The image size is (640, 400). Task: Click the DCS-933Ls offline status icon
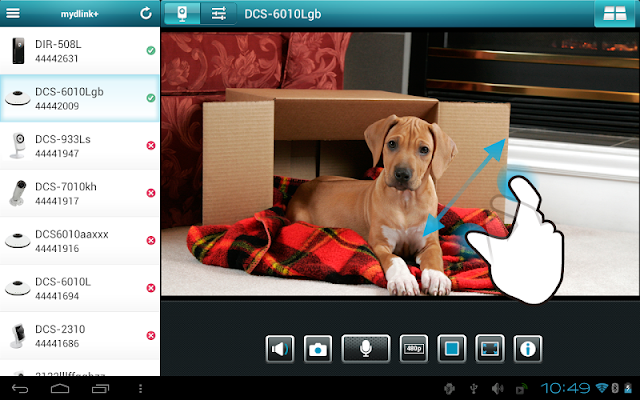coord(151,146)
